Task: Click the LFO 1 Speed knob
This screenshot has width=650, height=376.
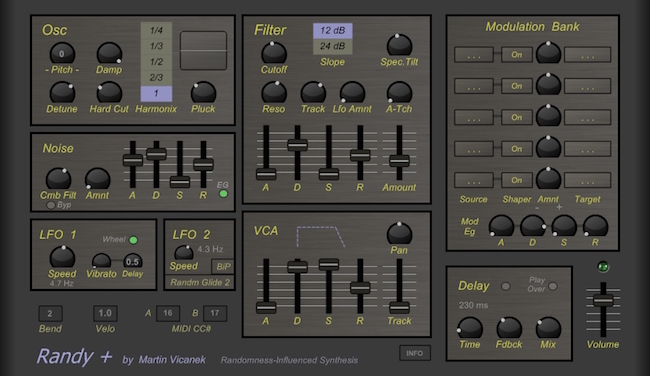Action: [62, 257]
